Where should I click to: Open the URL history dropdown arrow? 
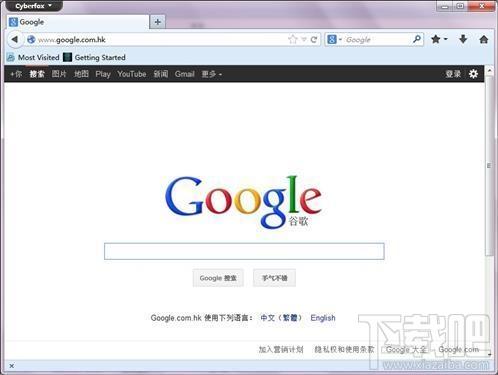click(x=304, y=39)
